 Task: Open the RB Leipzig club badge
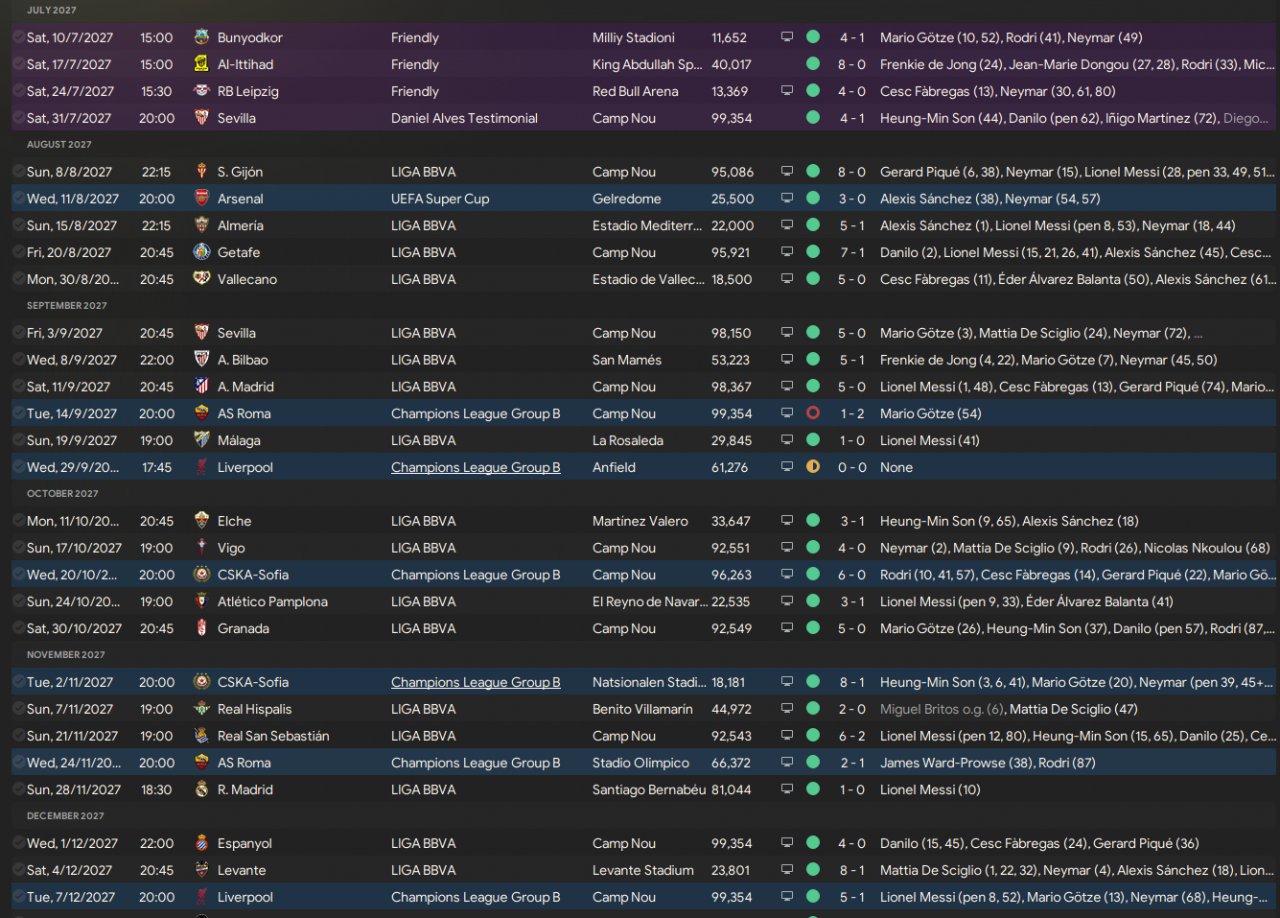tap(202, 92)
